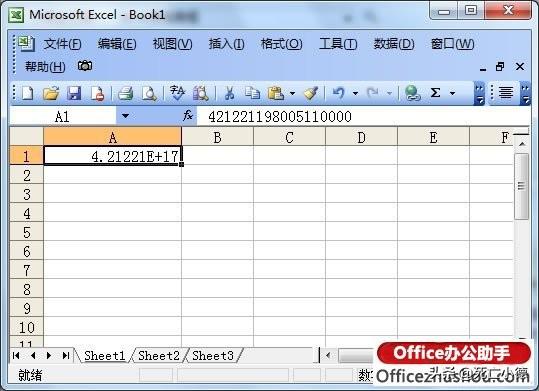Open the 帮助(H) menu
Image resolution: width=539 pixels, height=391 pixels.
45,66
